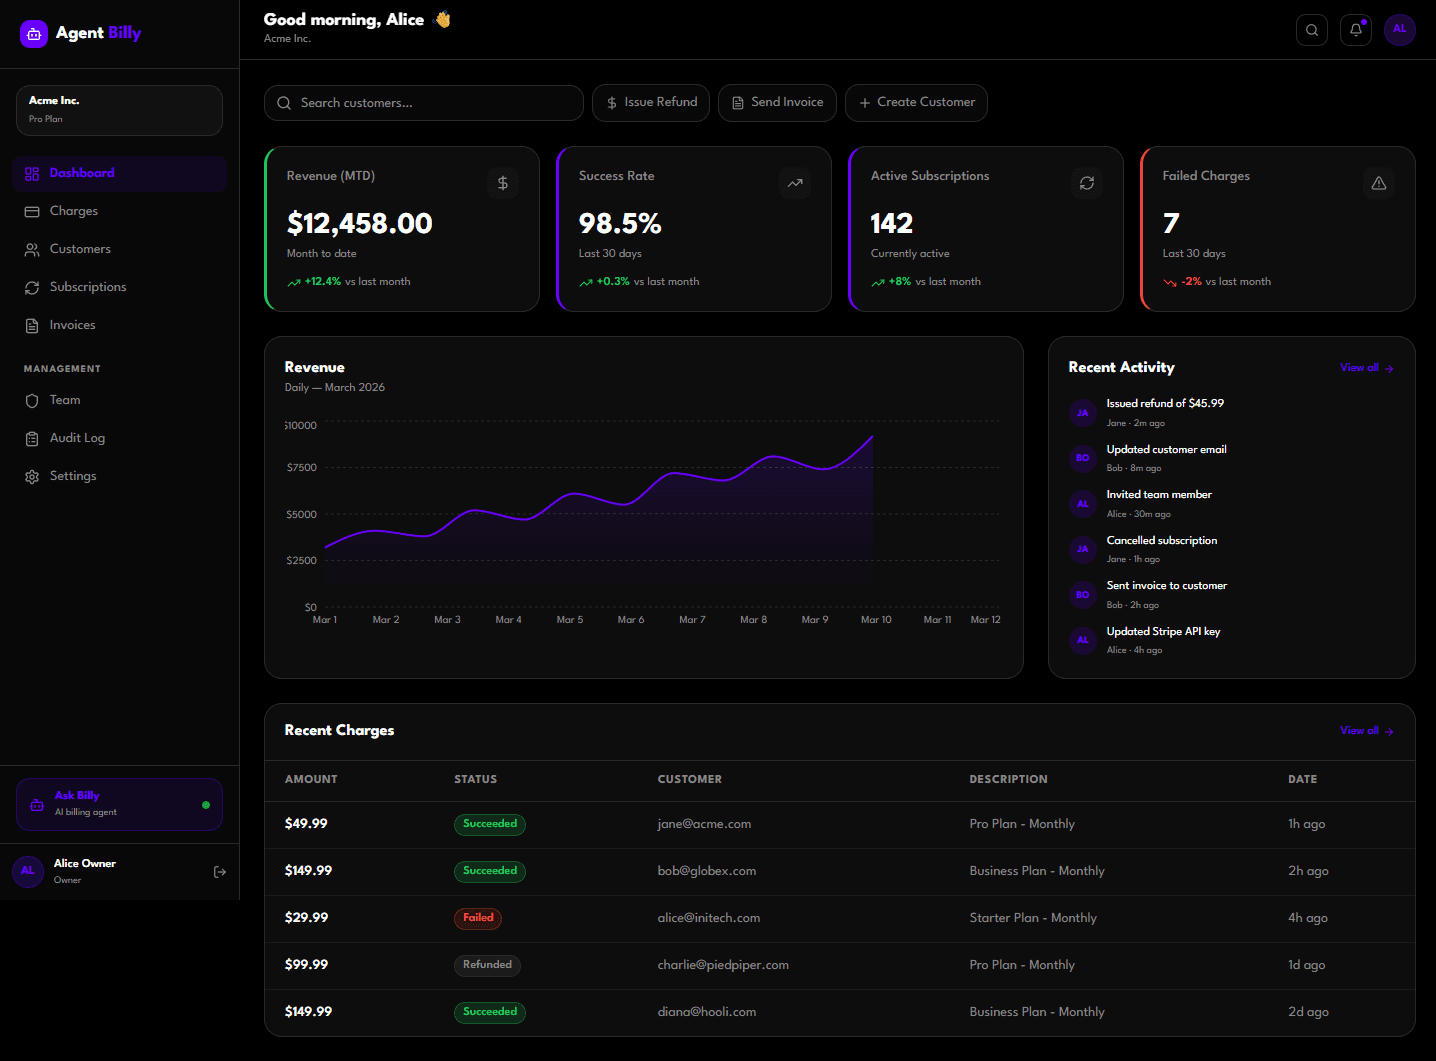
Task: Click the trend arrow icon on Success Rate card
Action: click(x=794, y=183)
